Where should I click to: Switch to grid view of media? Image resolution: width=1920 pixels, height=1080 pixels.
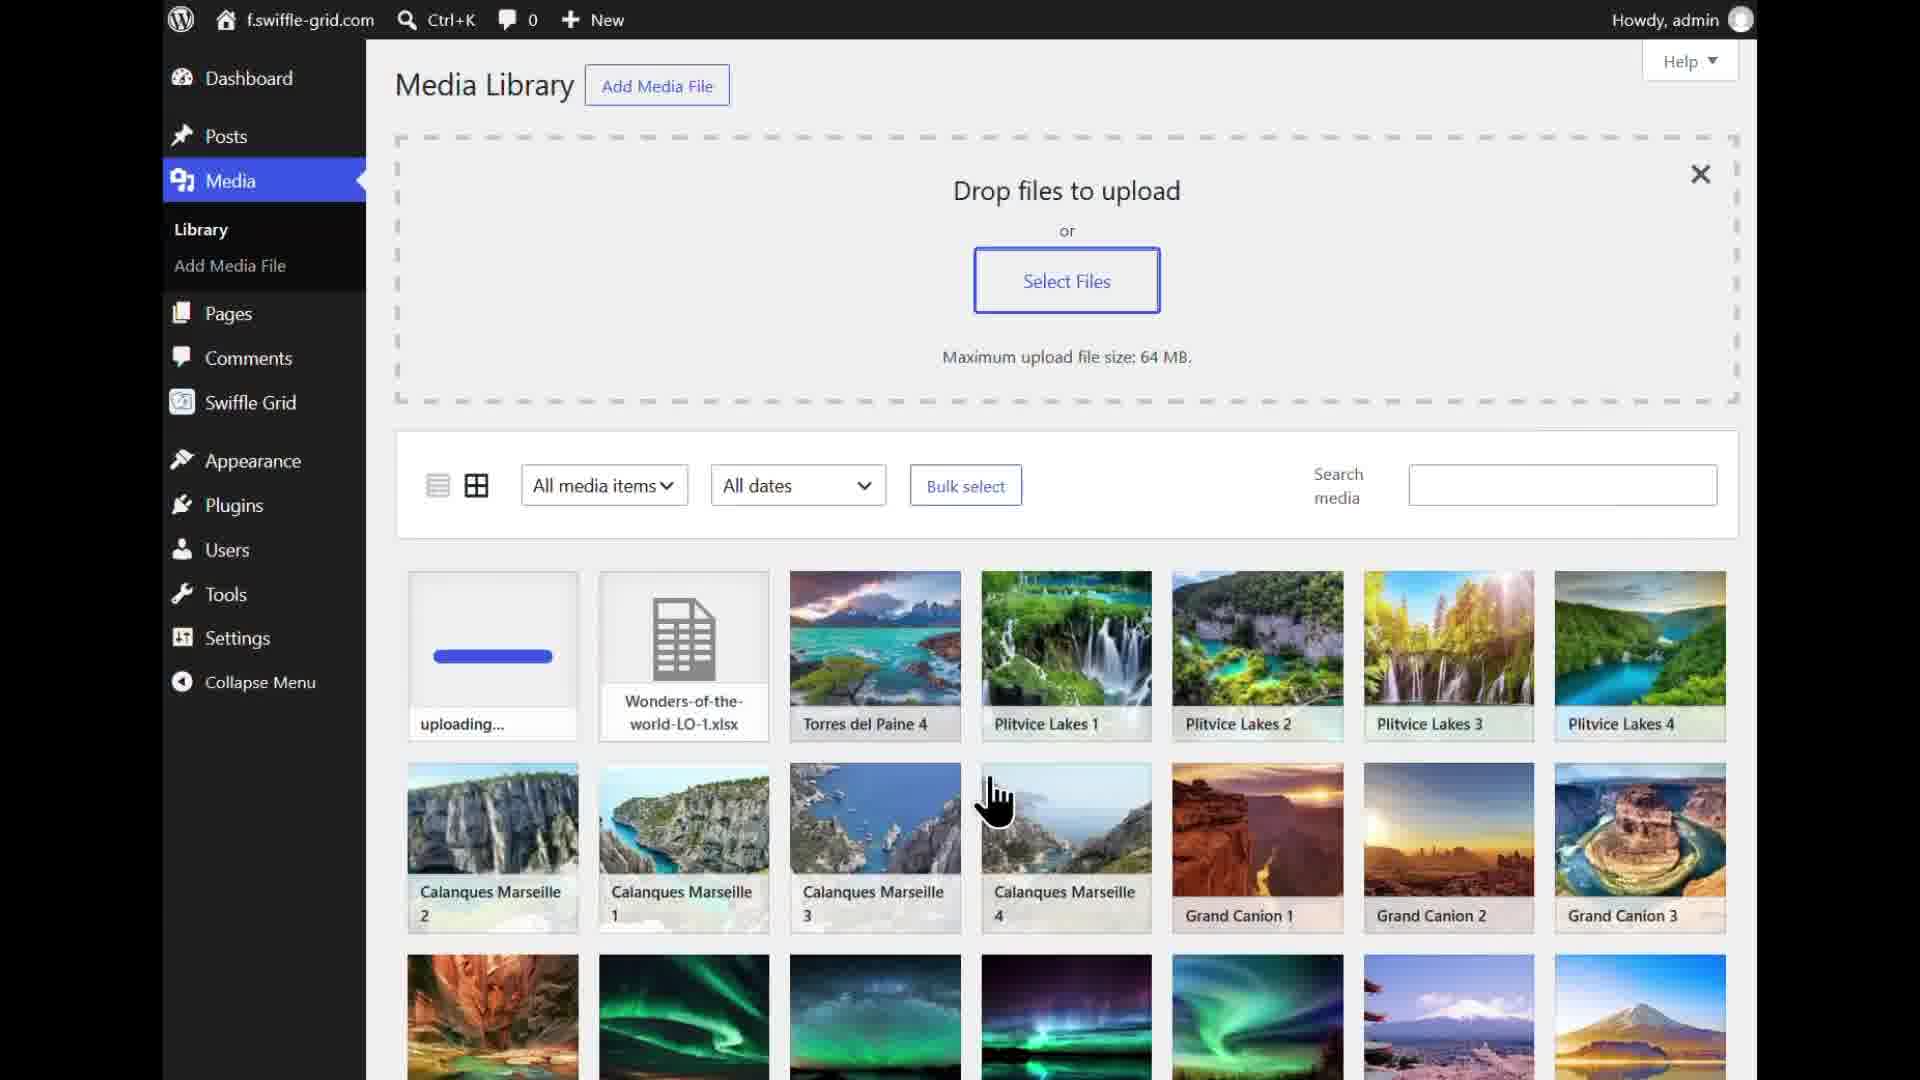pyautogui.click(x=477, y=486)
